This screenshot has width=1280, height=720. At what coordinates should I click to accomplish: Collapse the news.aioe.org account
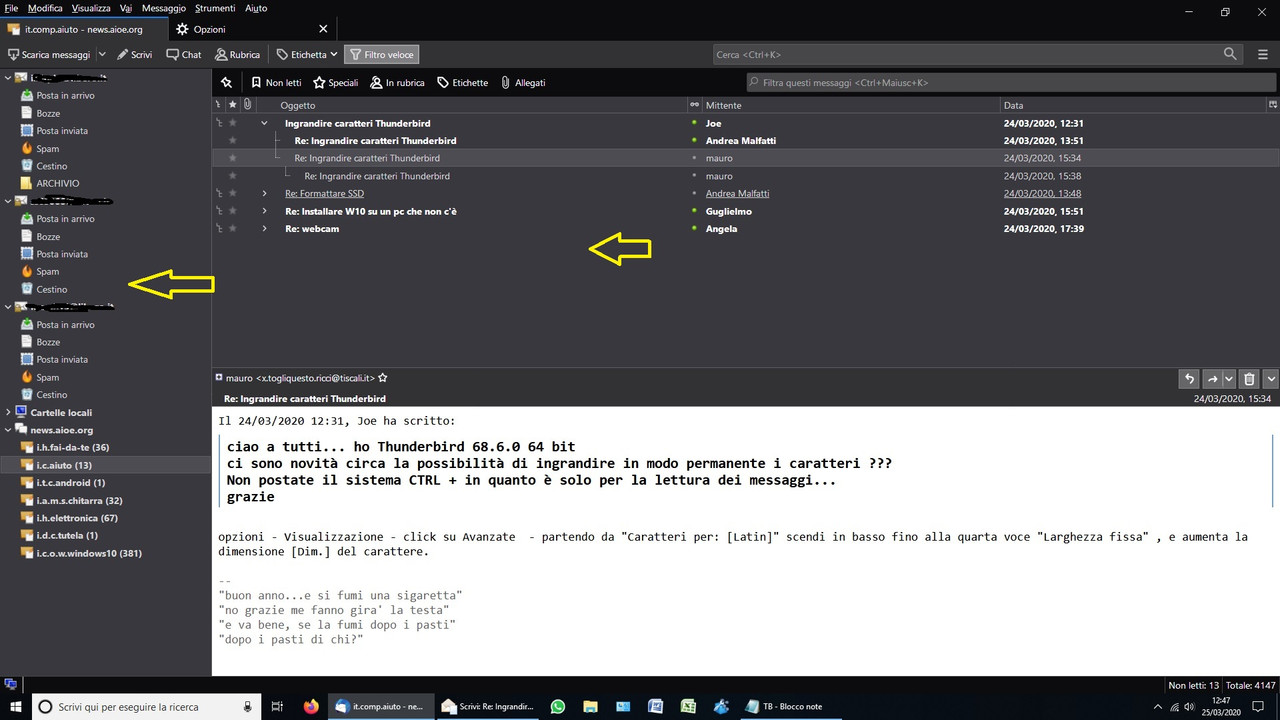8,430
